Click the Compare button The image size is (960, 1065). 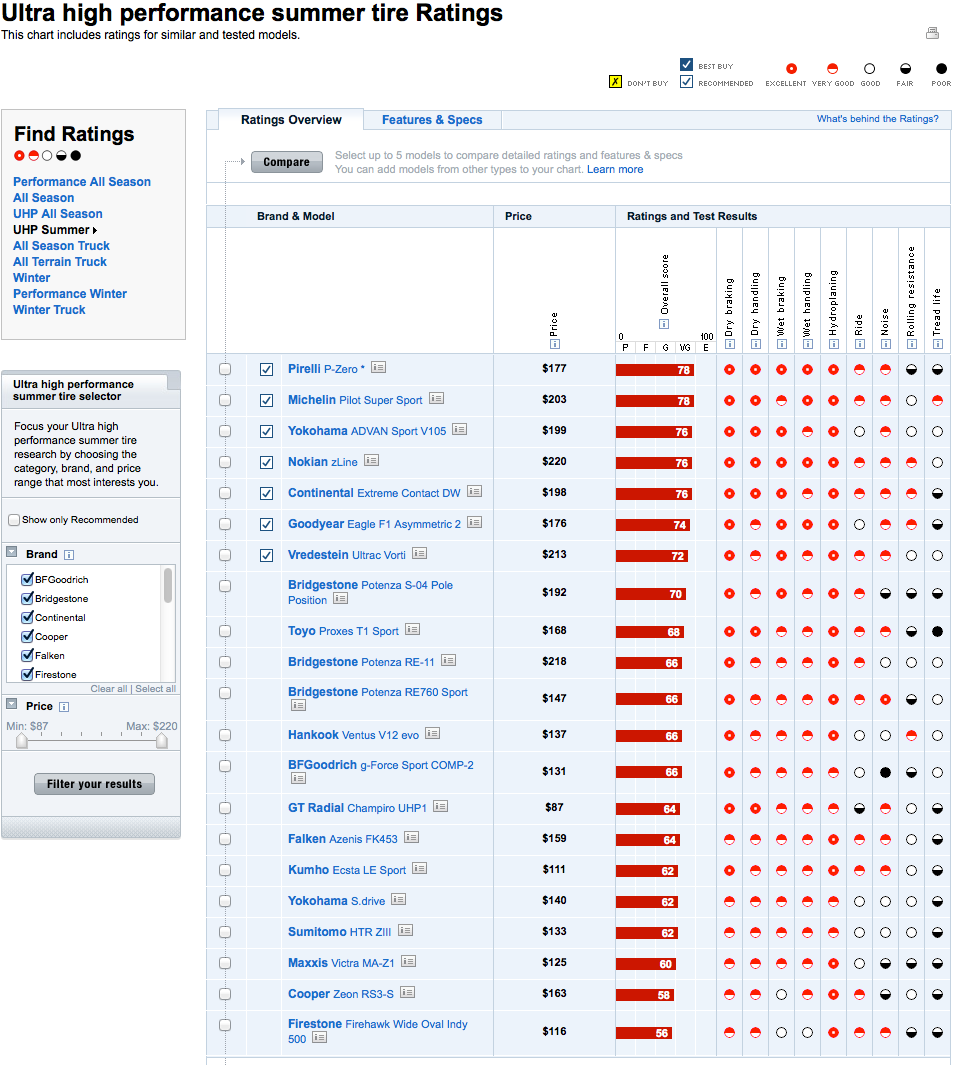pos(287,162)
